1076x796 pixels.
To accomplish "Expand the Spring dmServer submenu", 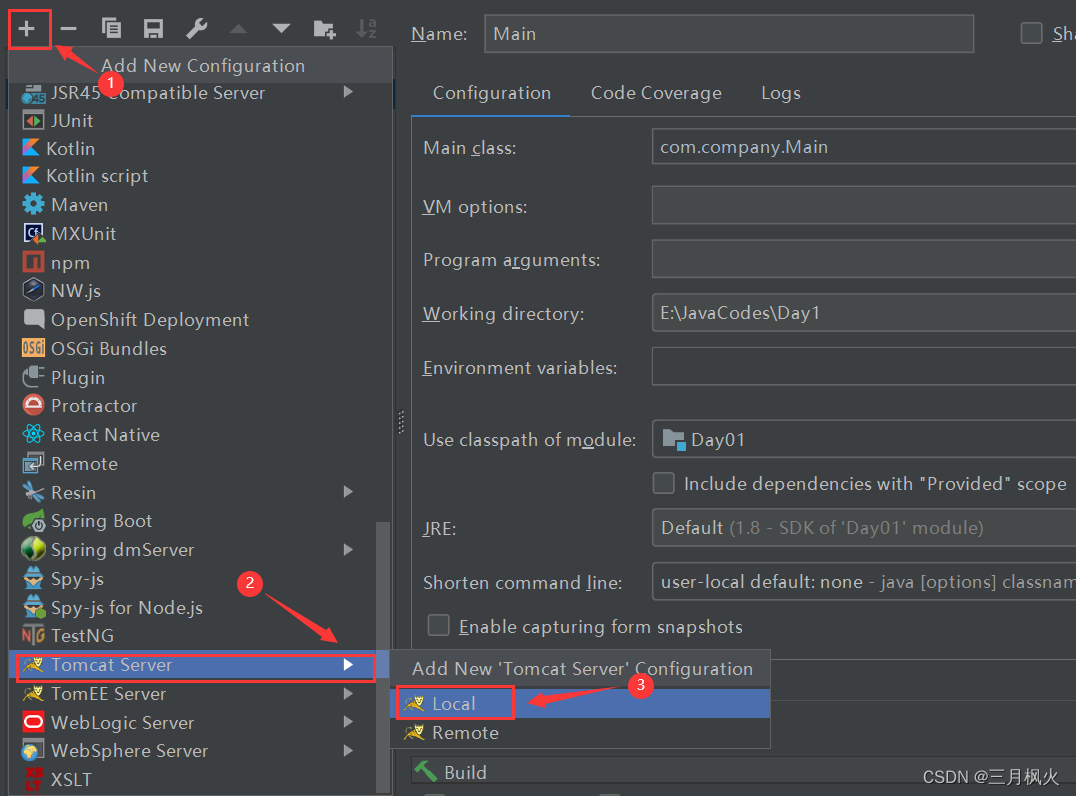I will click(x=348, y=550).
